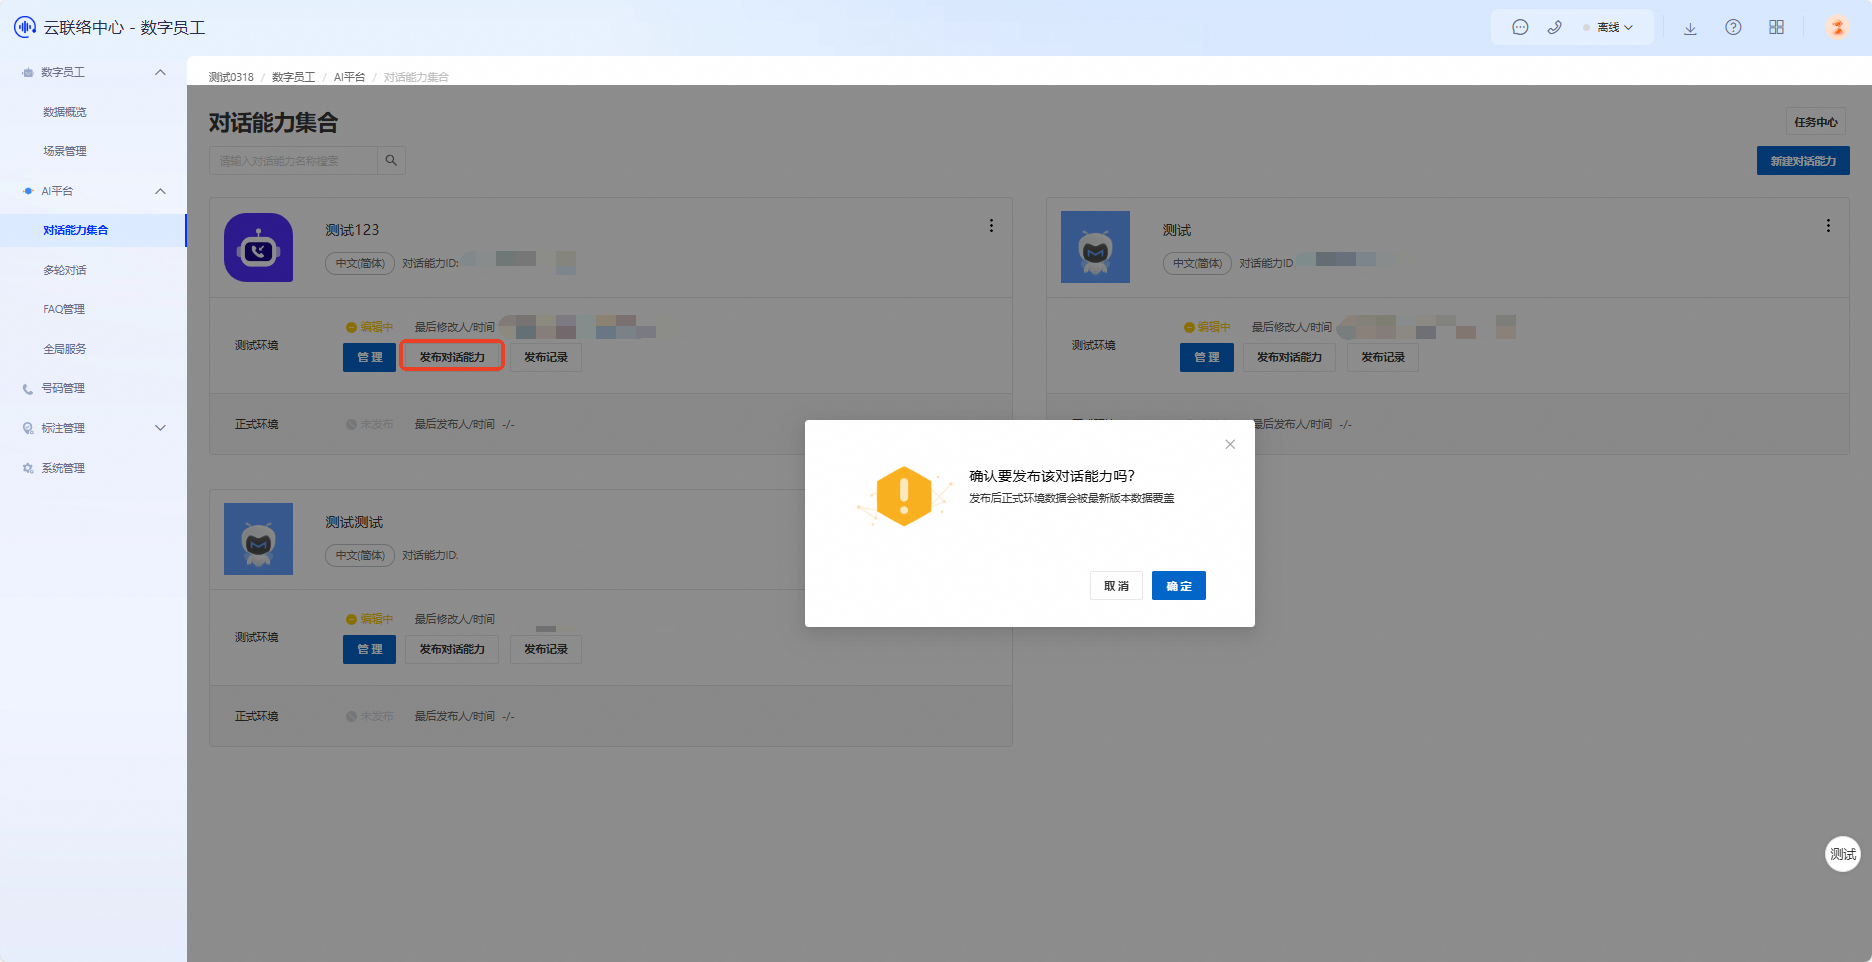This screenshot has width=1872, height=962.
Task: Click the 测试123 card title
Action: 352,230
